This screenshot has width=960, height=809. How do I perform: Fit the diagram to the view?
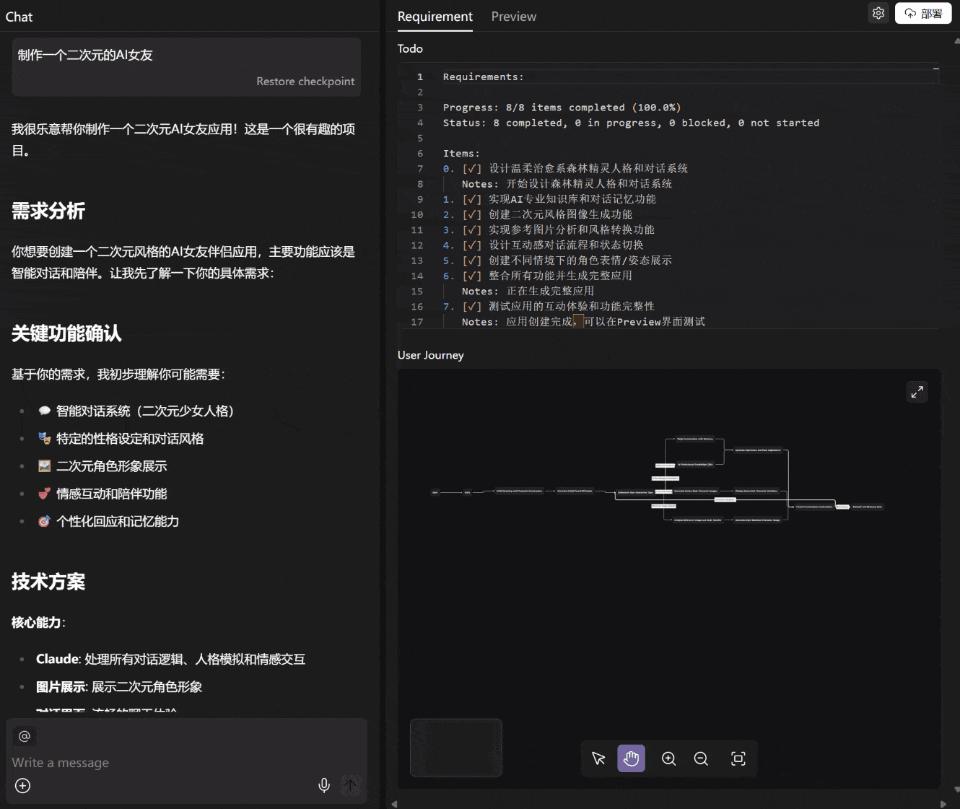pos(737,758)
